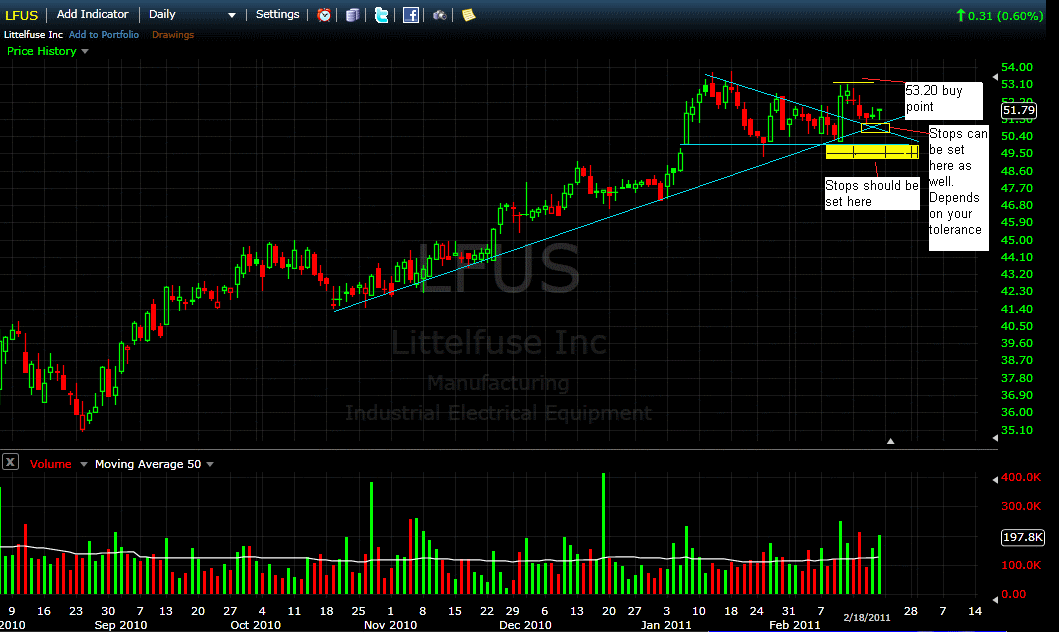This screenshot has height=632, width=1059.
Task: Click the 100.0K volume axis label
Action: click(1021, 565)
